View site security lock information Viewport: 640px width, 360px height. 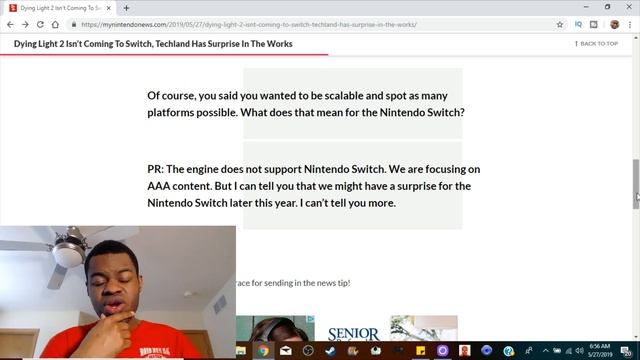click(x=74, y=24)
